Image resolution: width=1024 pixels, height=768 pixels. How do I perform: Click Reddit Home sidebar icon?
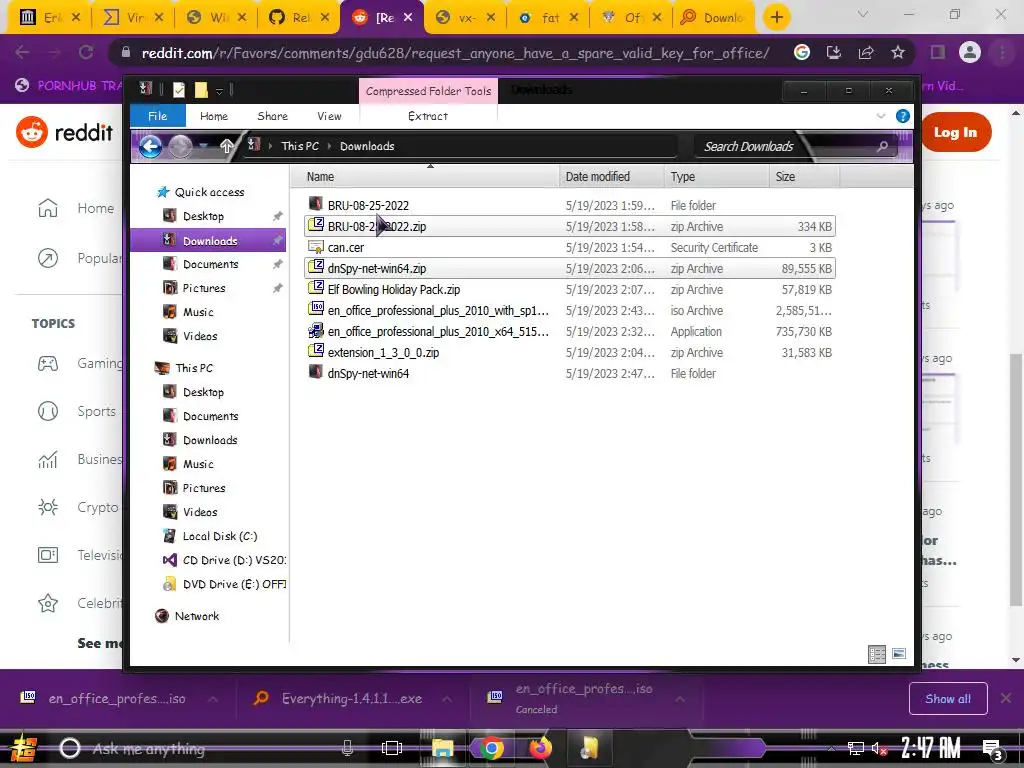48,208
